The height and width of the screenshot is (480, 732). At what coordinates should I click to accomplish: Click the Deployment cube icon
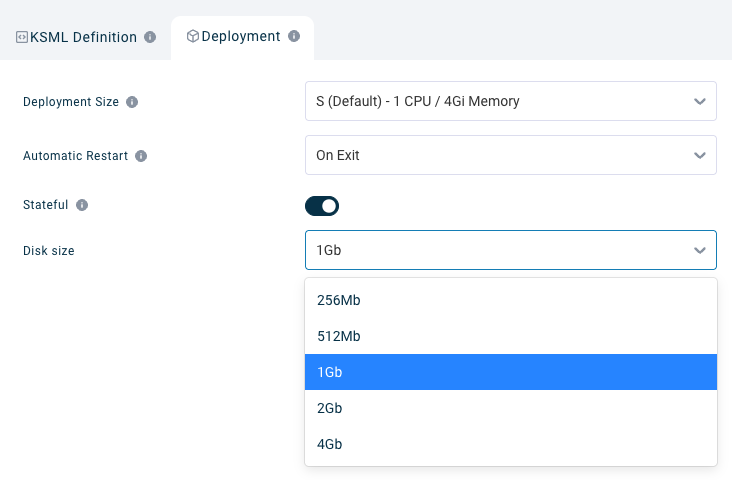(192, 36)
